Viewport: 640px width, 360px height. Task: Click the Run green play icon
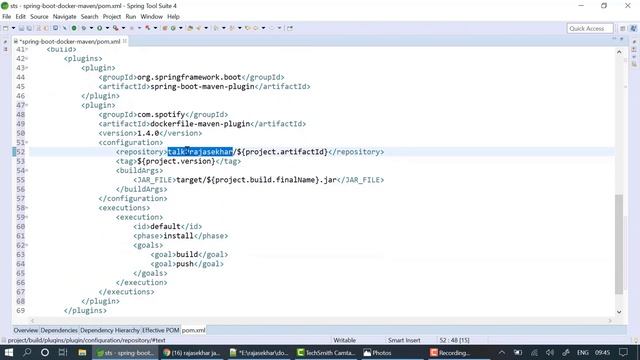[x=100, y=28]
